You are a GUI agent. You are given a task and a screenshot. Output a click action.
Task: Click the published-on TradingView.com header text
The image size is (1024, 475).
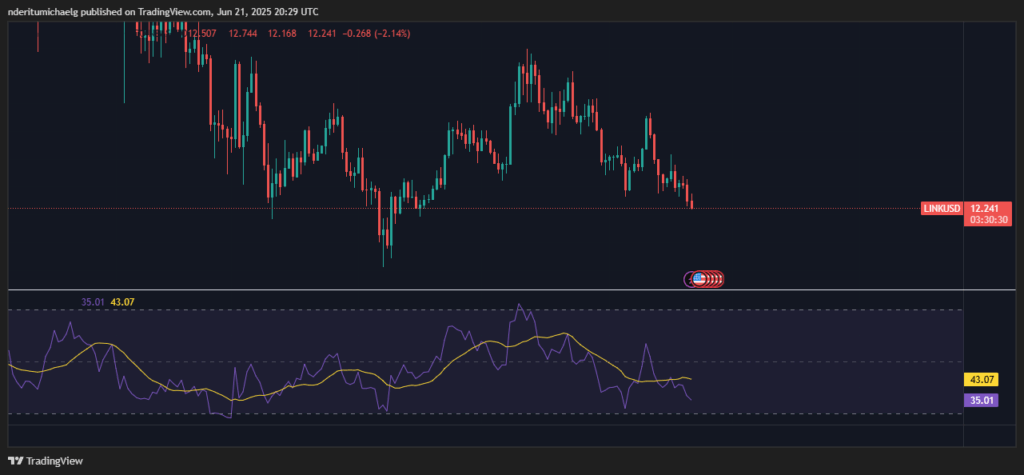(x=163, y=12)
